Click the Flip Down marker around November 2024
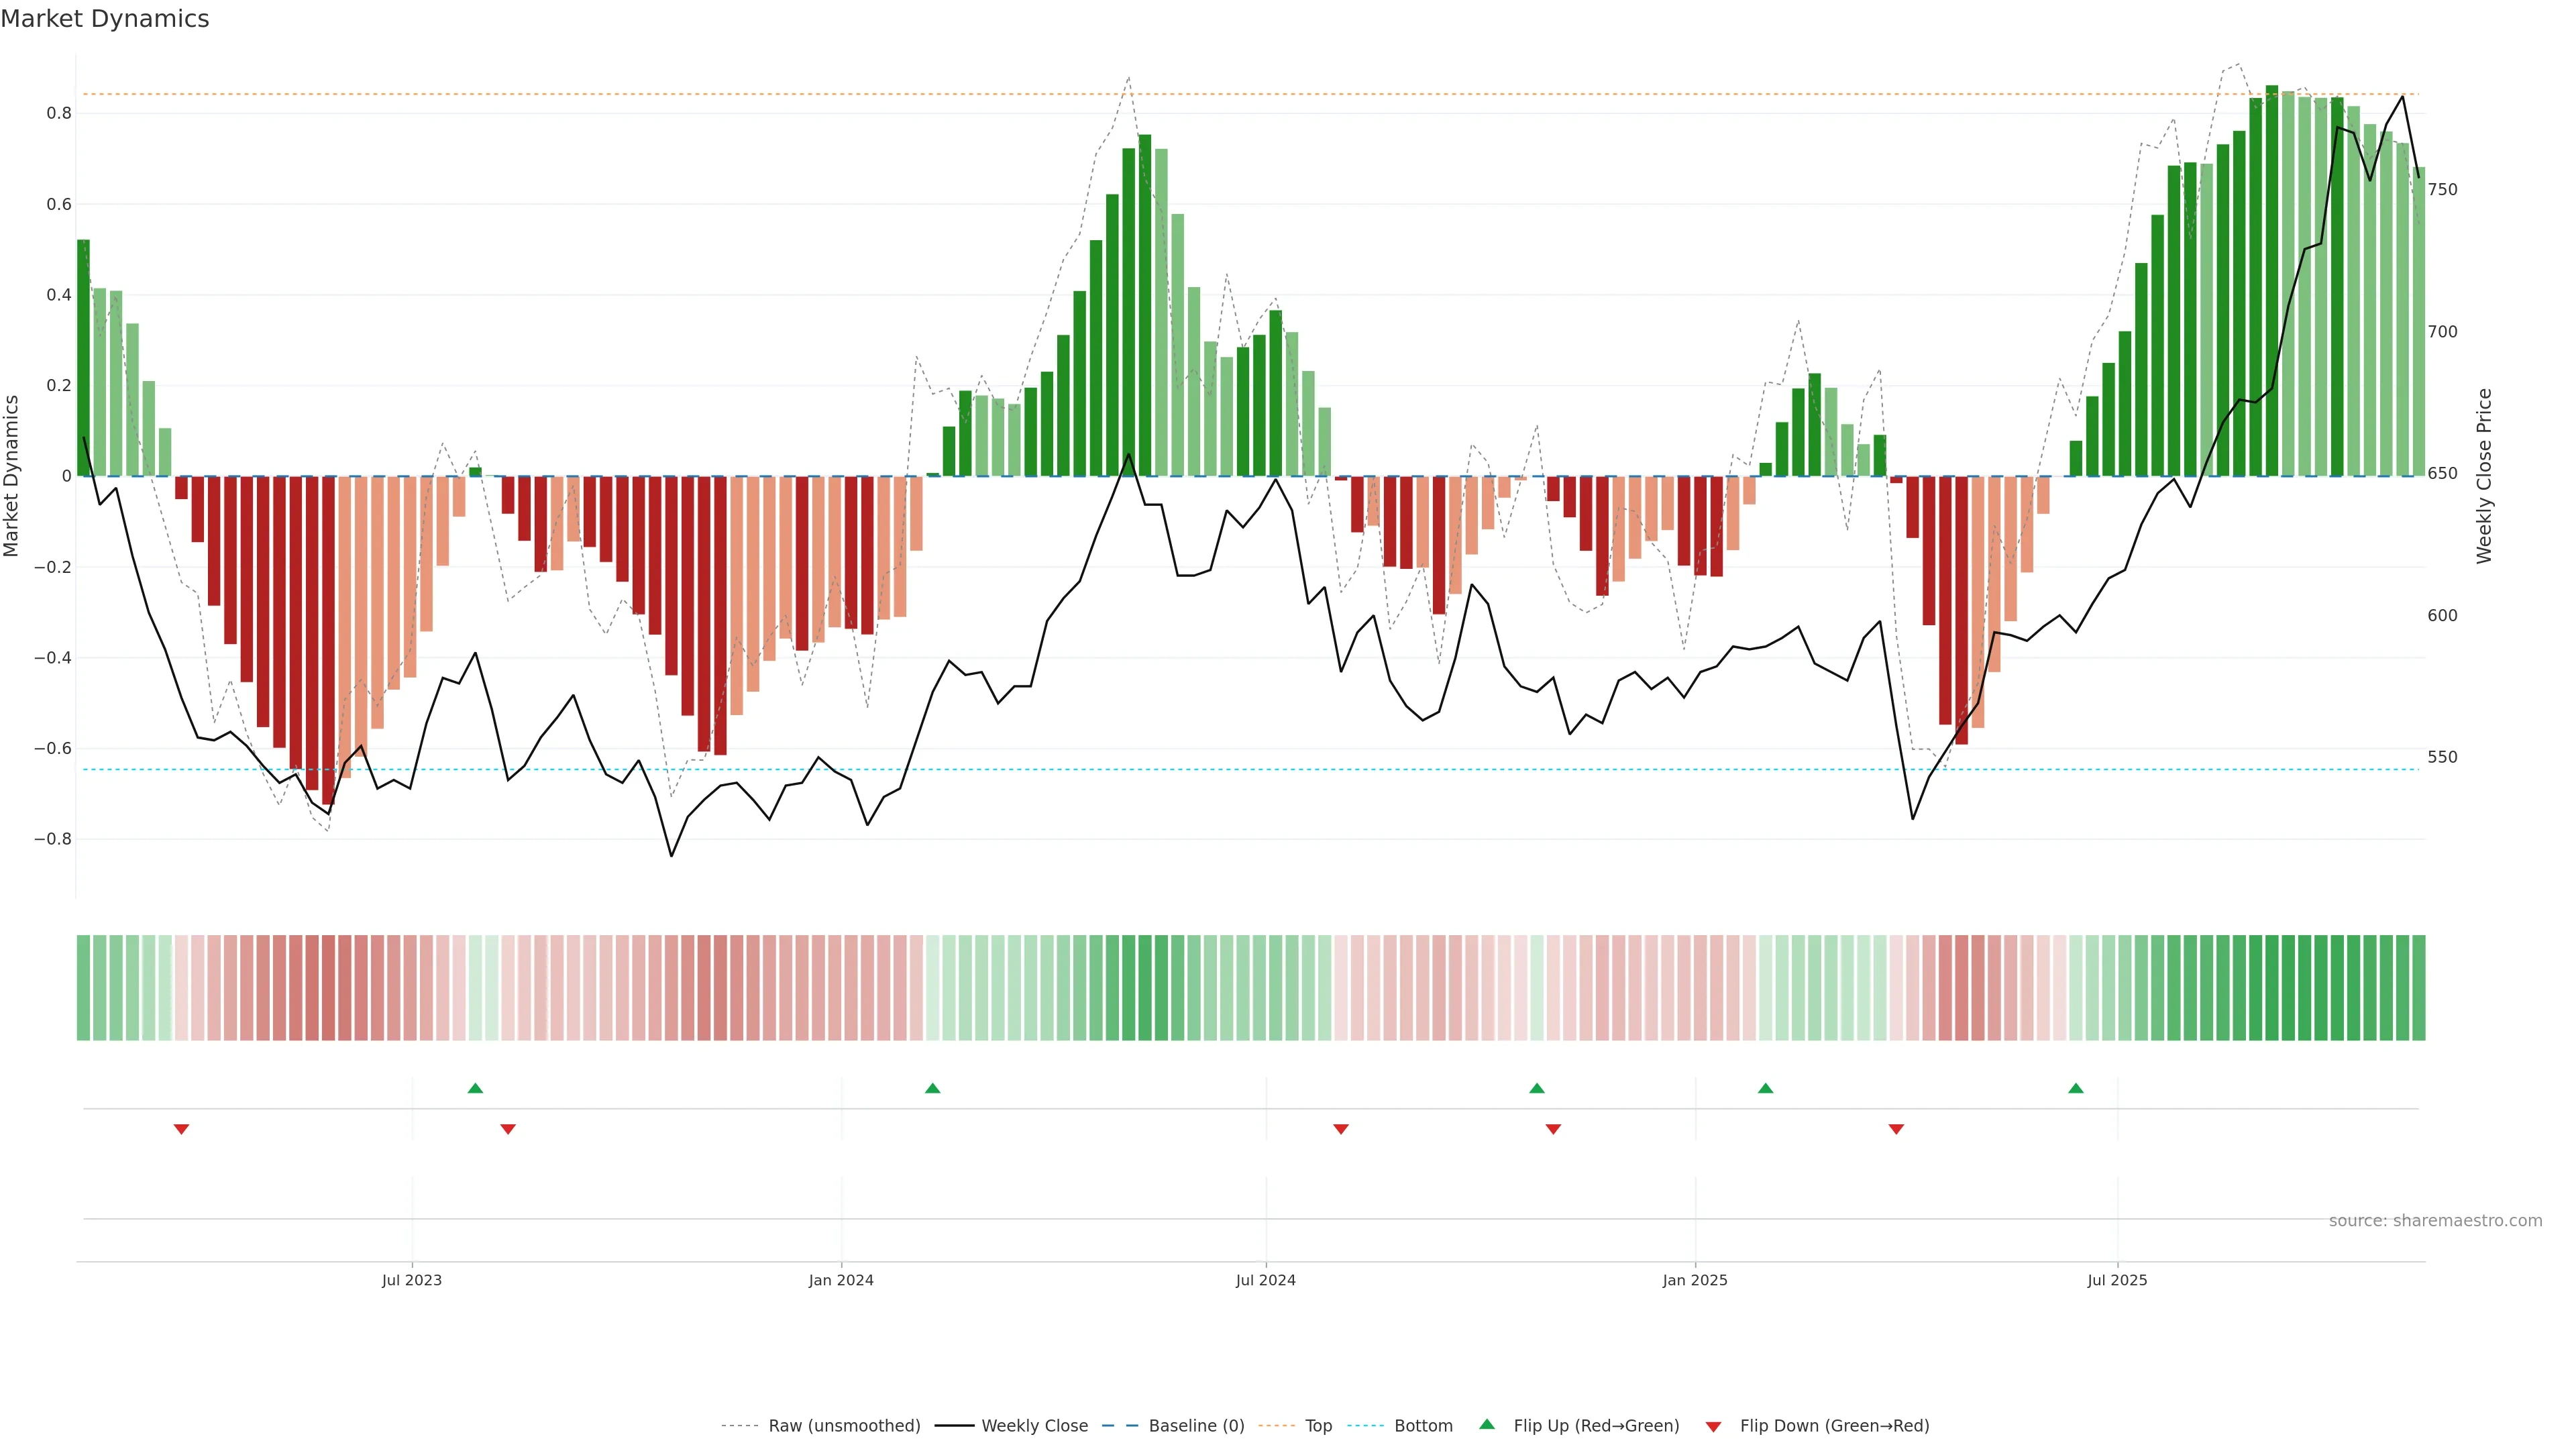Image resolution: width=2576 pixels, height=1449 pixels. click(1553, 1129)
